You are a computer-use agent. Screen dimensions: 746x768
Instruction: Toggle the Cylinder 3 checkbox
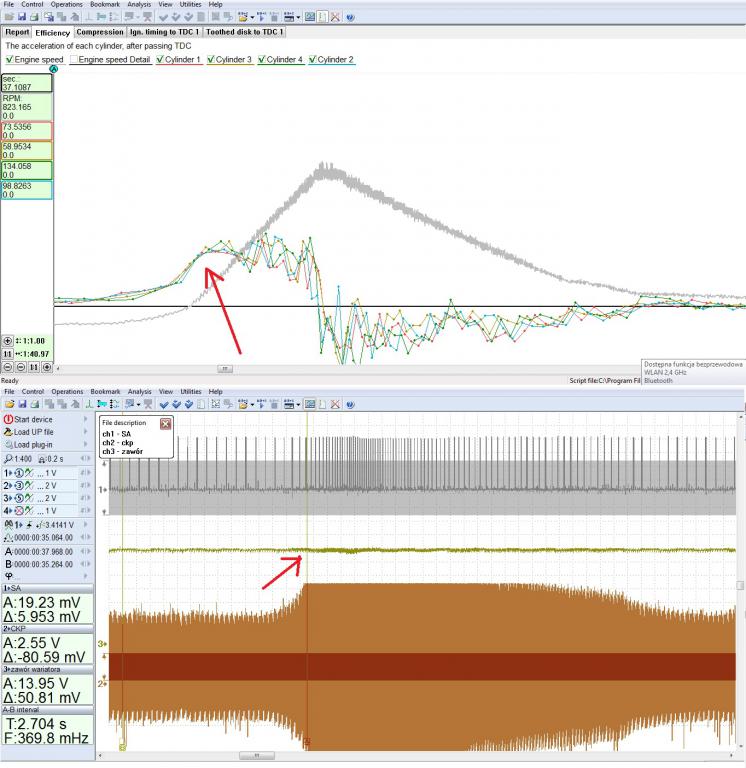(x=211, y=59)
